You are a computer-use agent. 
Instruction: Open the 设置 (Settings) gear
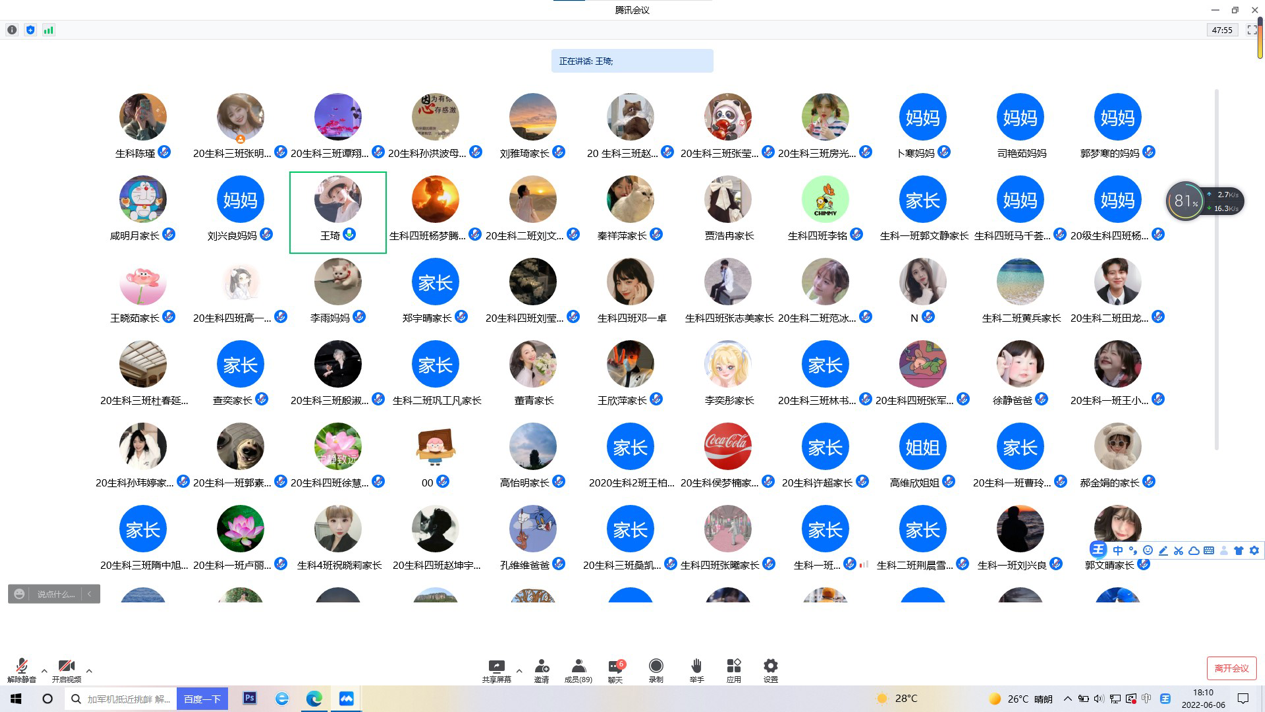[770, 669]
